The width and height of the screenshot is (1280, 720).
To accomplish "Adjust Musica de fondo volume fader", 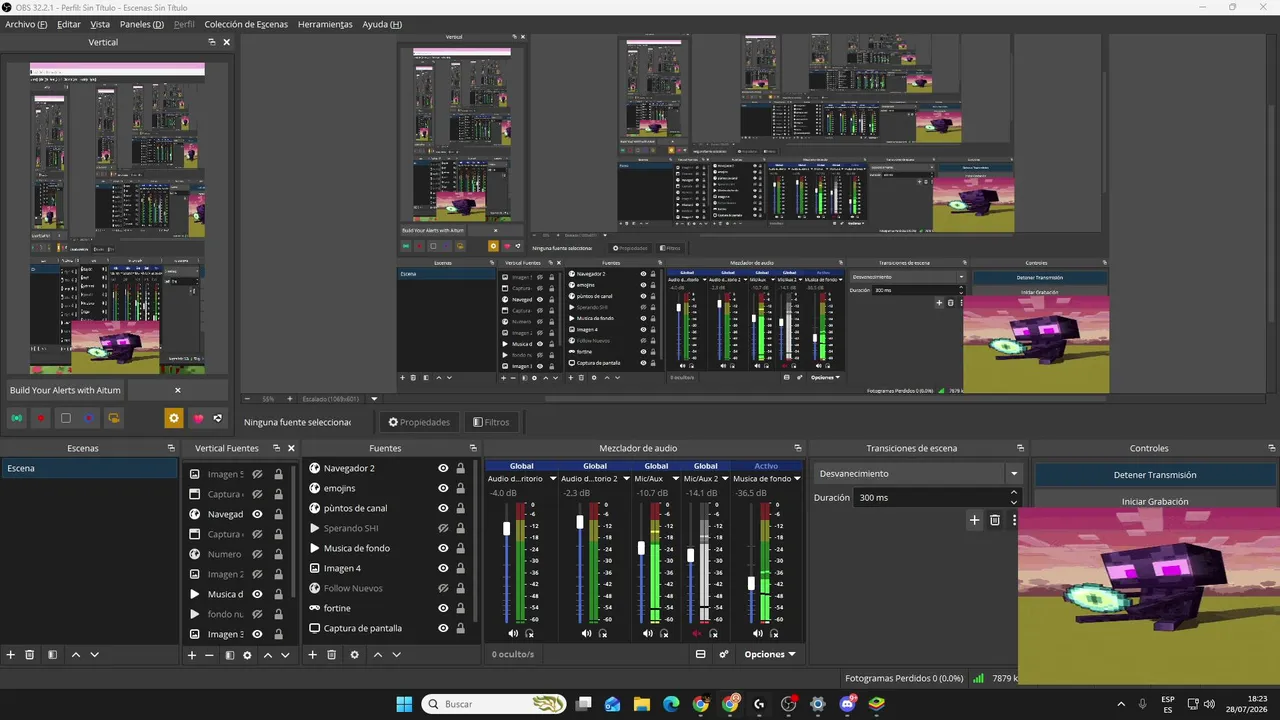I will coord(751,583).
